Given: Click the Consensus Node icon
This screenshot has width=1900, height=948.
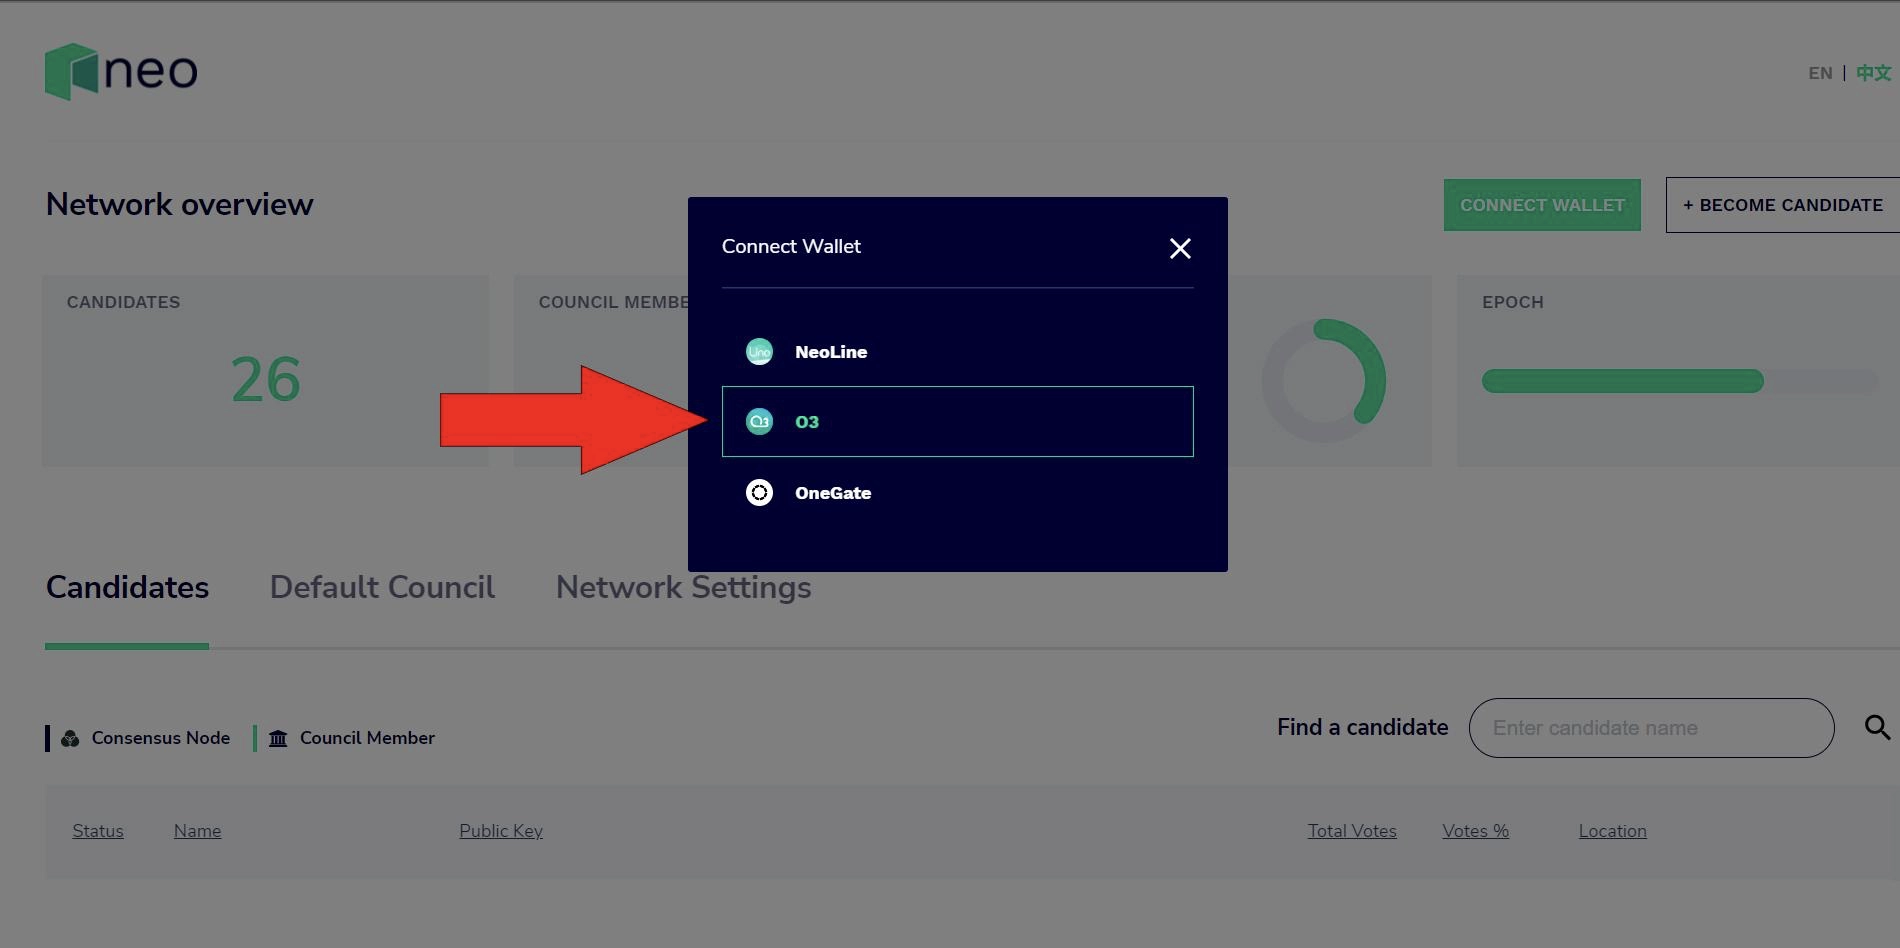Looking at the screenshot, I should 70,738.
